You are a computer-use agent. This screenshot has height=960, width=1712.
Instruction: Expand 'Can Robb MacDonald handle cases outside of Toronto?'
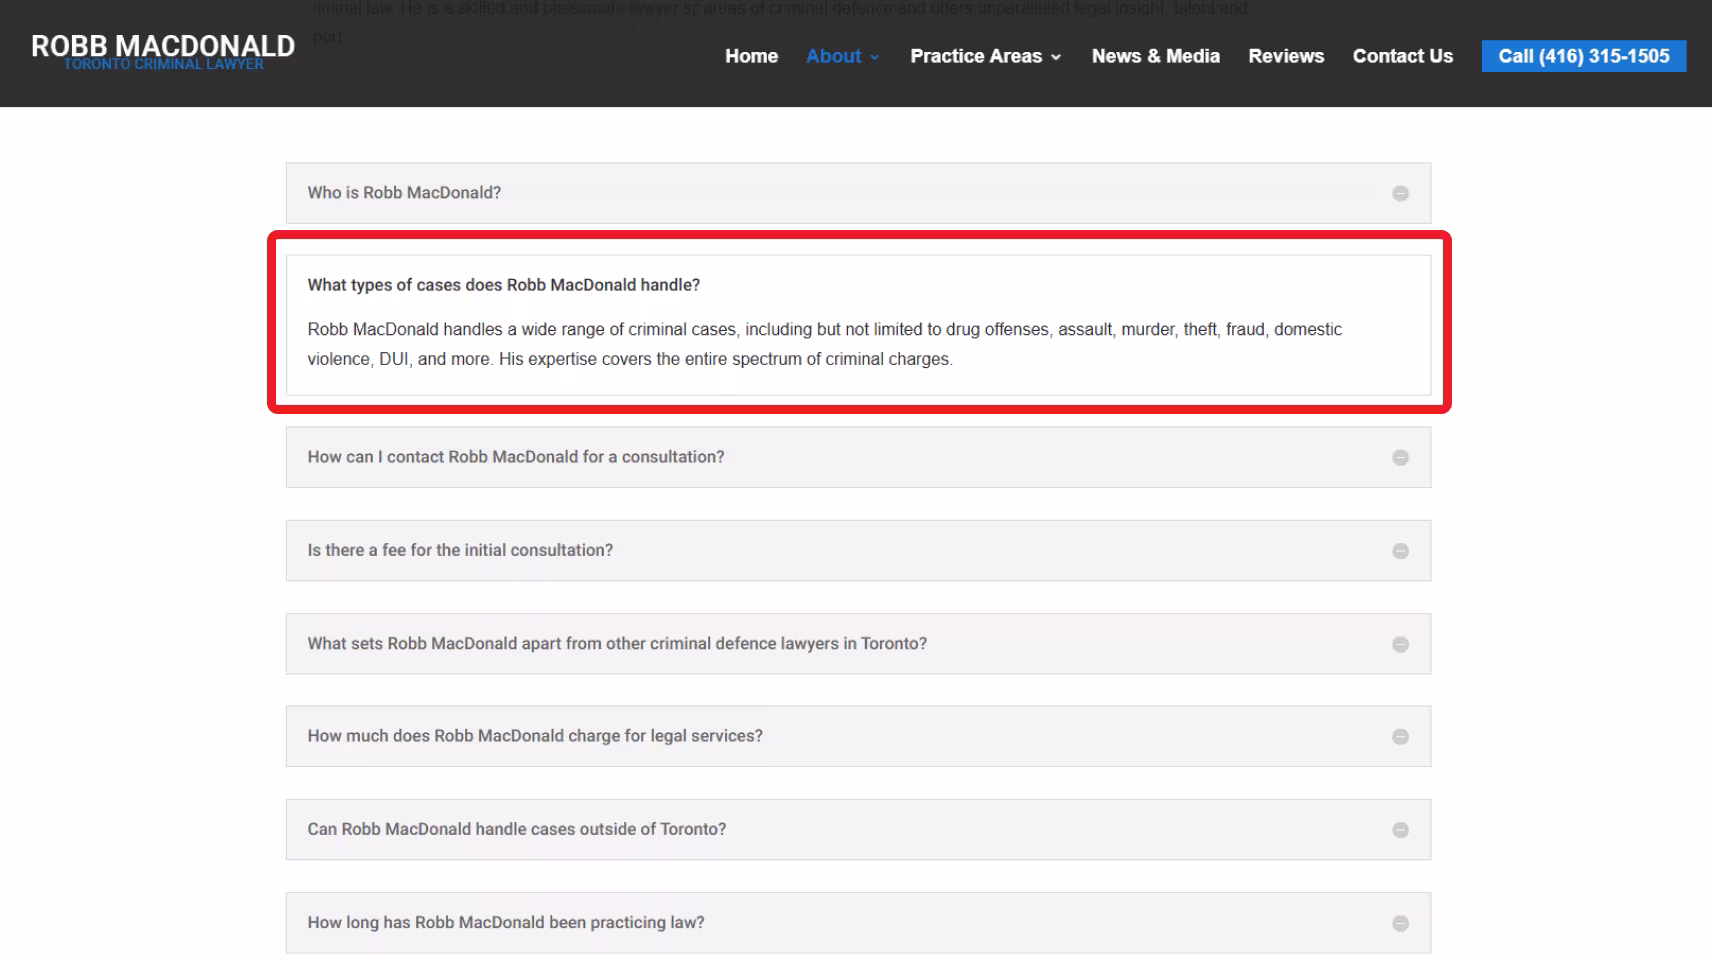click(x=858, y=829)
